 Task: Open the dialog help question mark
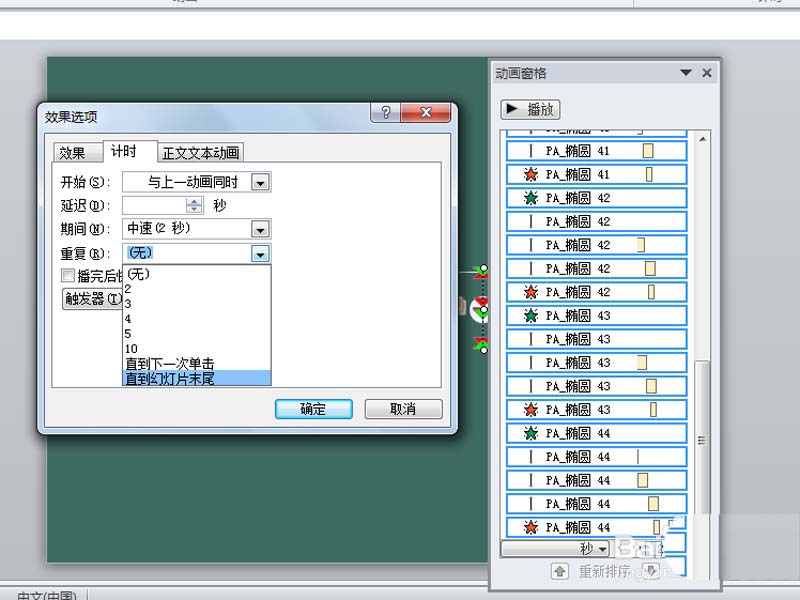click(386, 112)
